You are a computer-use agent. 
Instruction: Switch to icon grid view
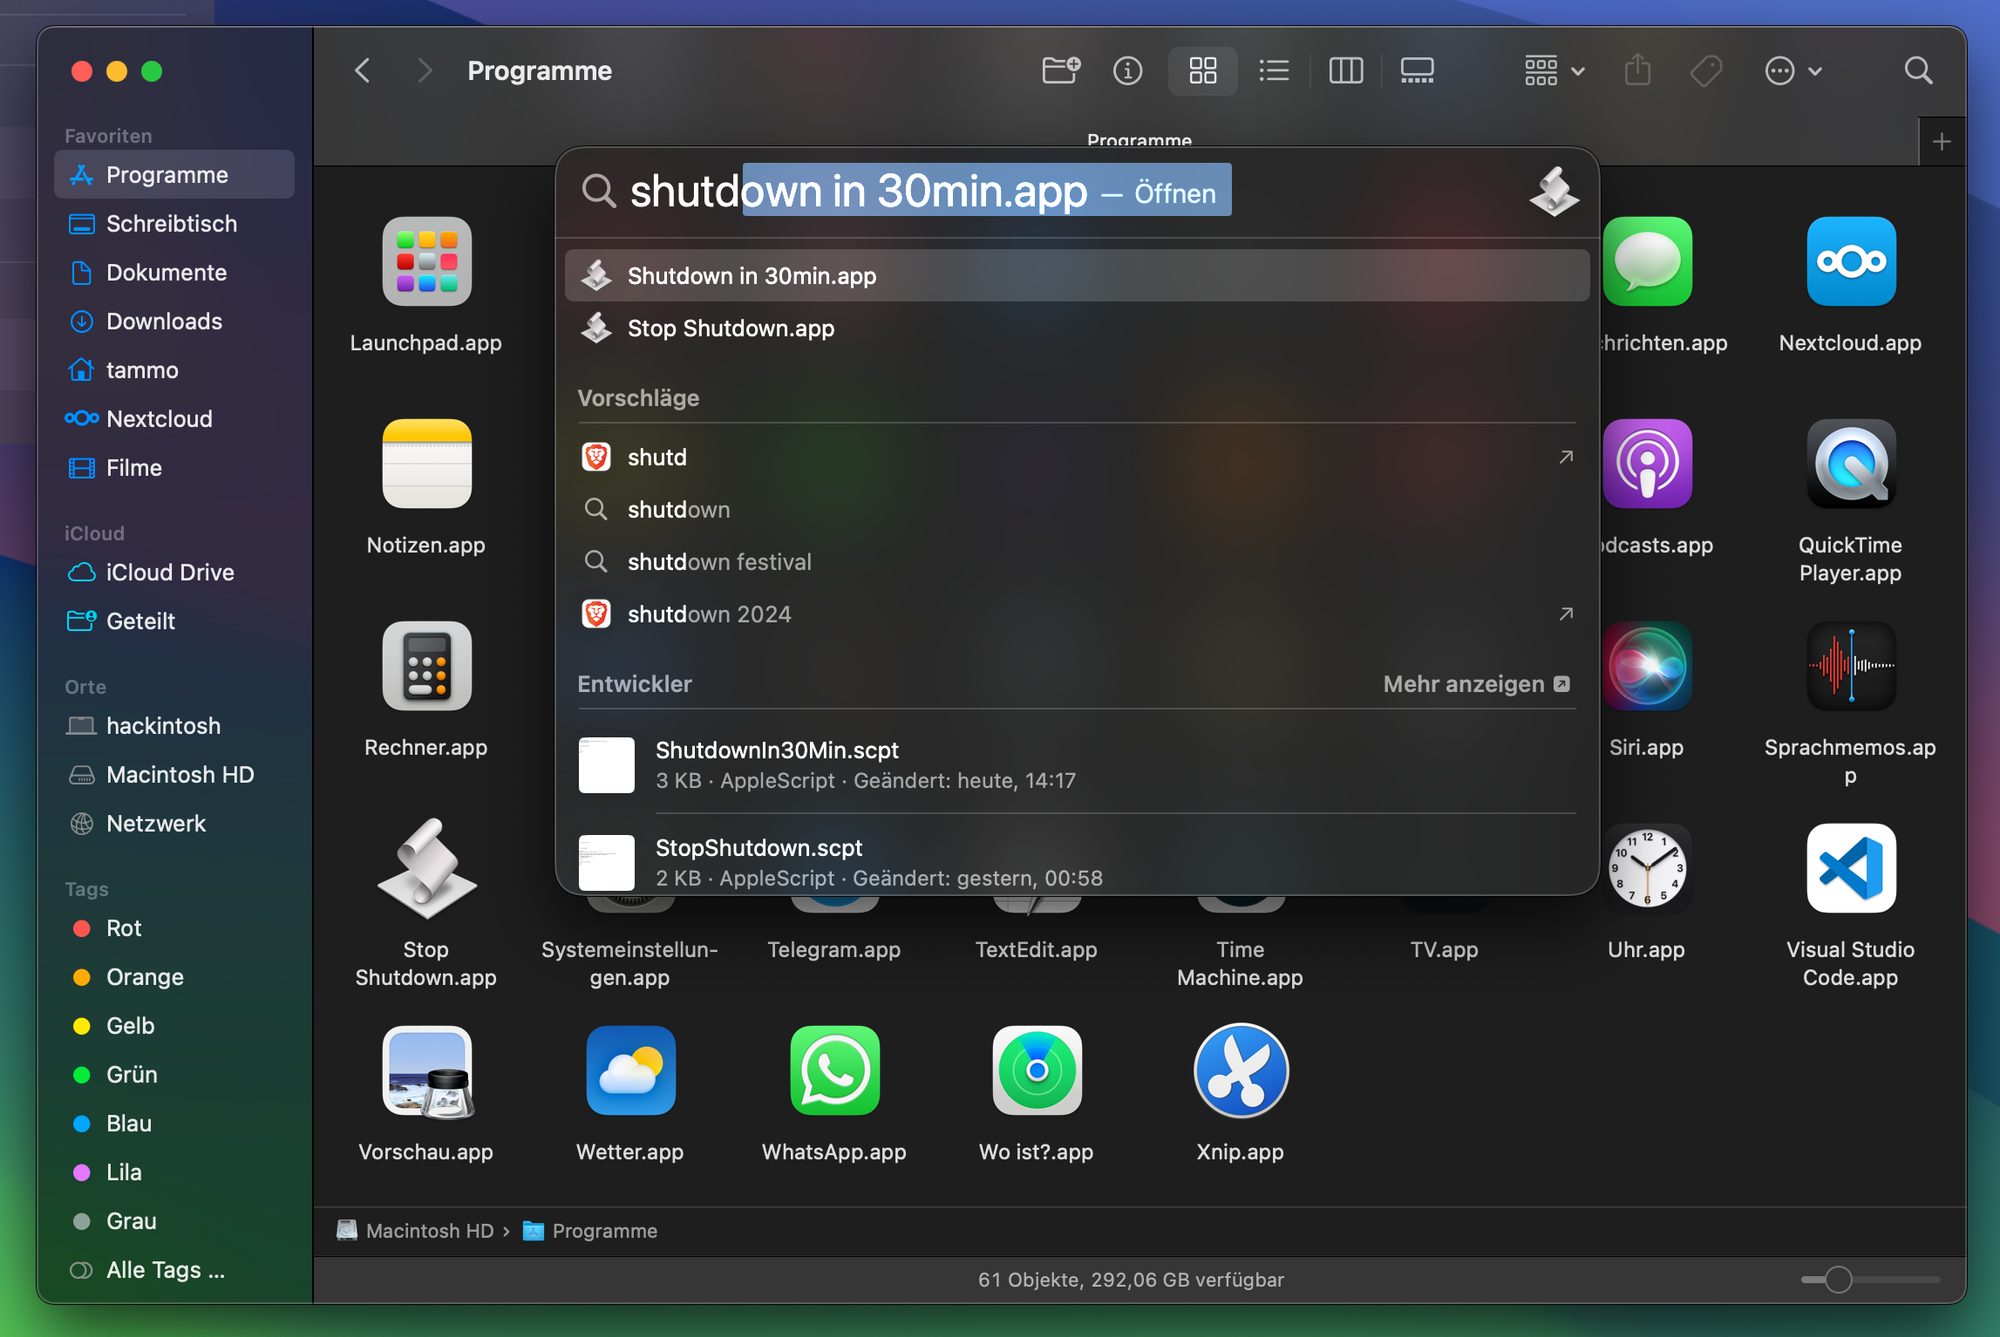click(x=1202, y=71)
